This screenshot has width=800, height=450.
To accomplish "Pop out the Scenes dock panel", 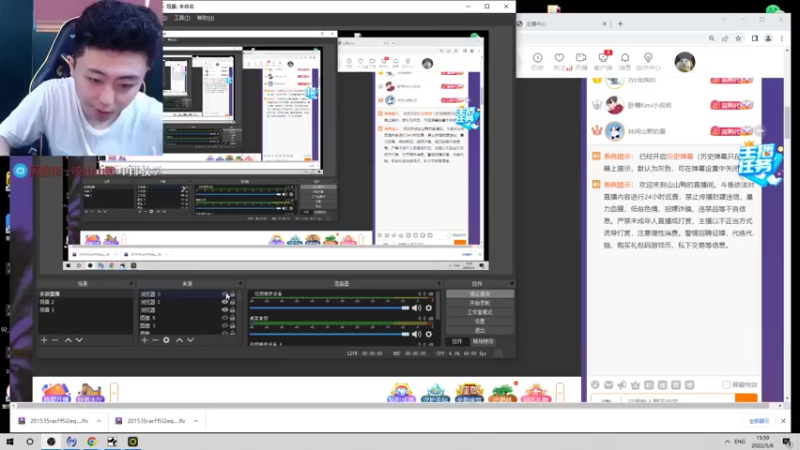I will (131, 284).
